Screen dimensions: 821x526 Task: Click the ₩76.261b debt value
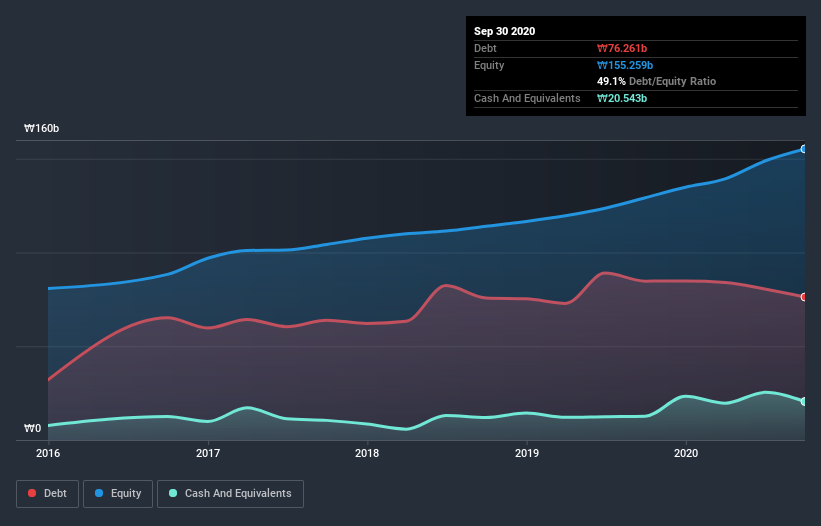tap(622, 48)
